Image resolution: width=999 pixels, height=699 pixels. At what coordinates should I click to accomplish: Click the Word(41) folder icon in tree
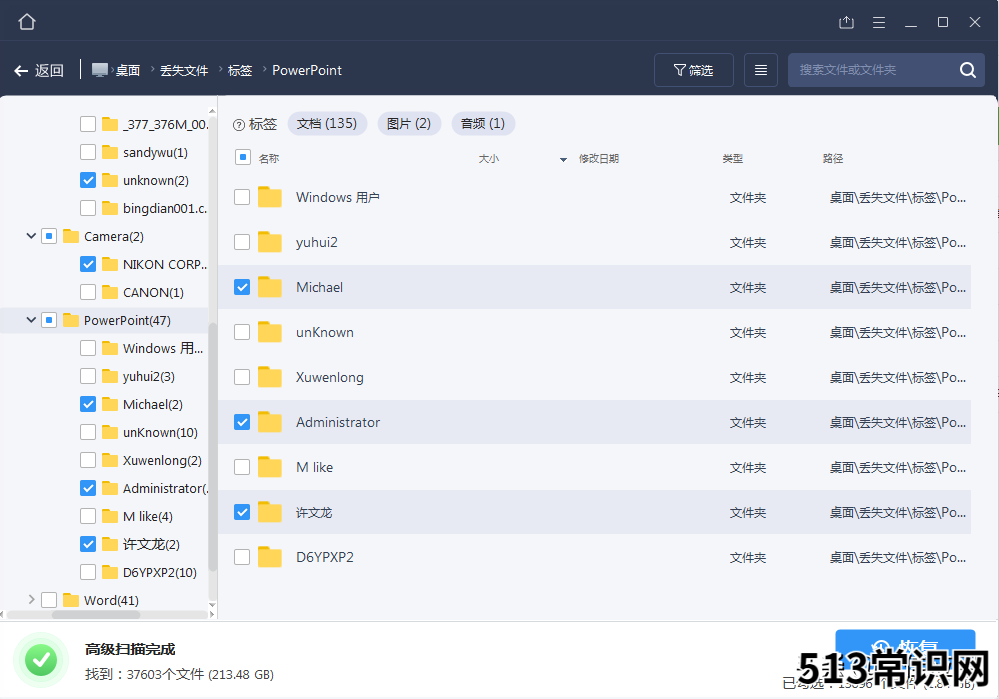(x=71, y=600)
